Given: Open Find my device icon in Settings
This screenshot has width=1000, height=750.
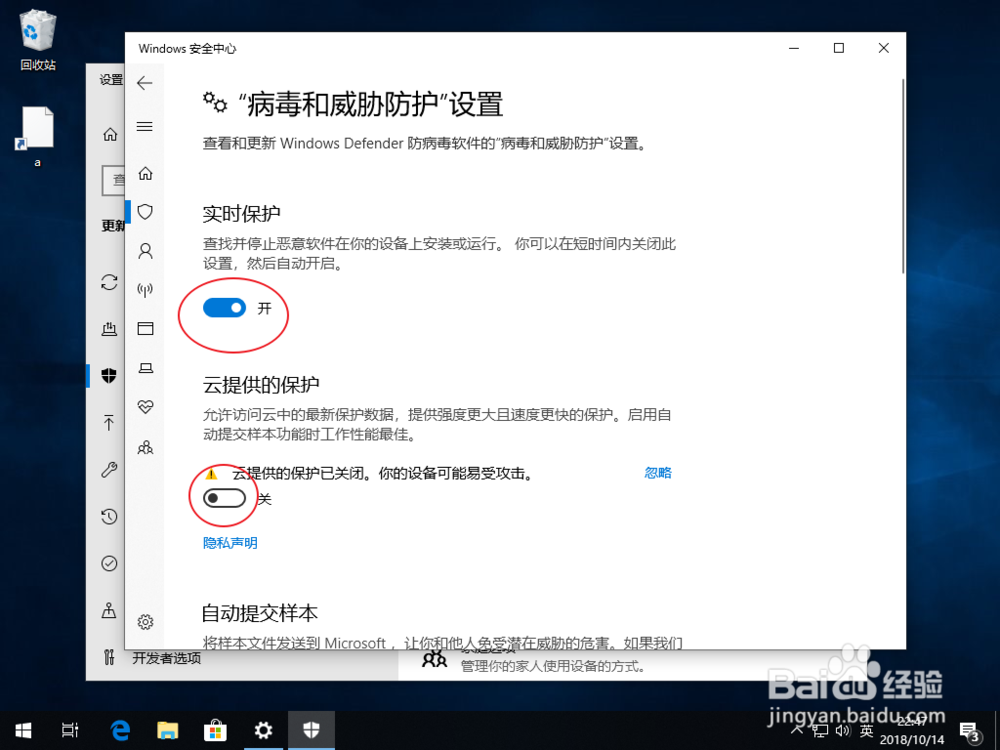Looking at the screenshot, I should (109, 610).
